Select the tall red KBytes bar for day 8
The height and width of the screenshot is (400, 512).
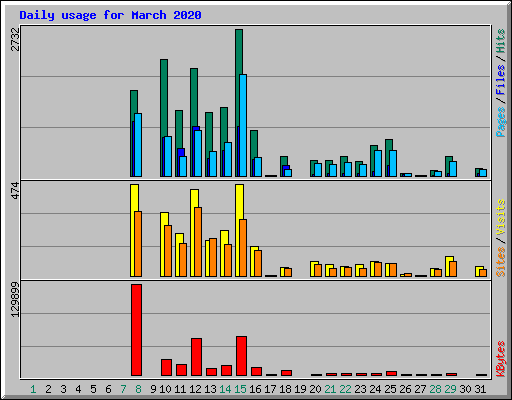(x=136, y=330)
